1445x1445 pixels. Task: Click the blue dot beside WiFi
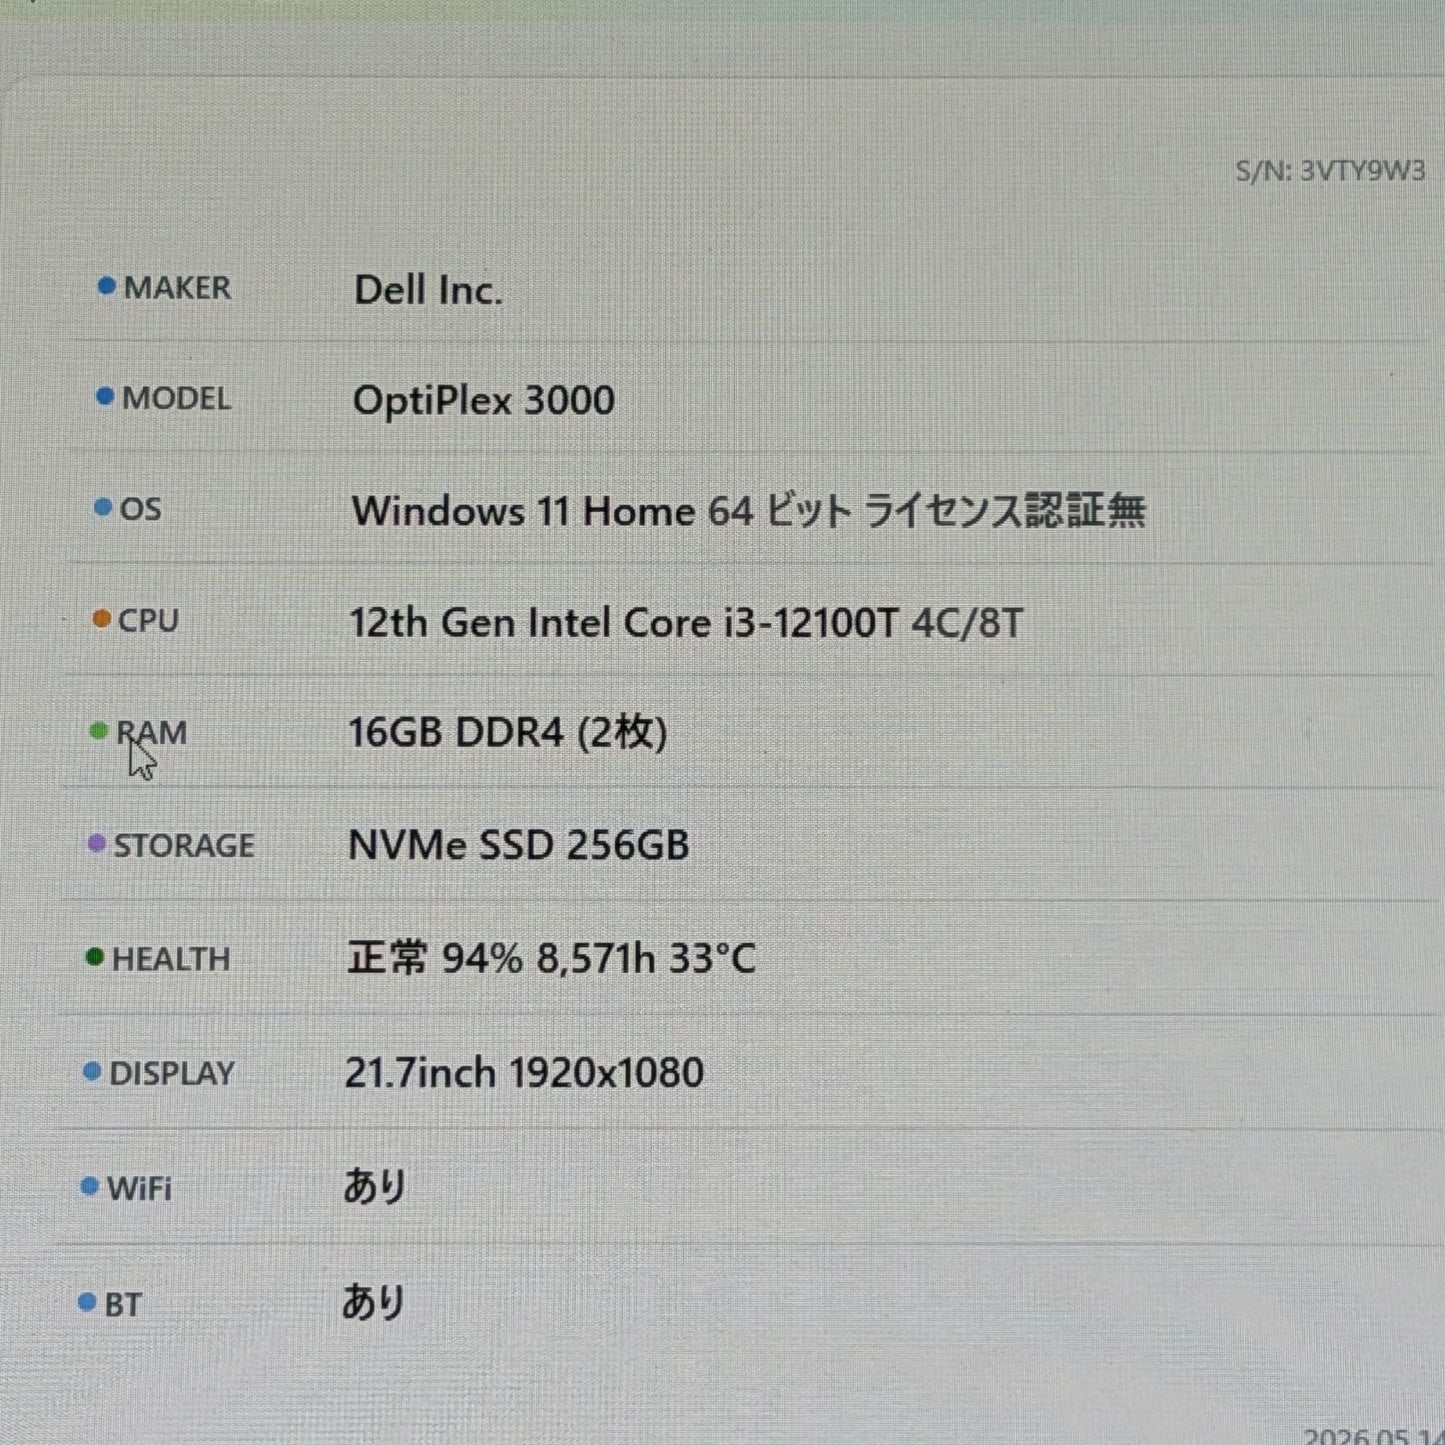pos(90,1187)
